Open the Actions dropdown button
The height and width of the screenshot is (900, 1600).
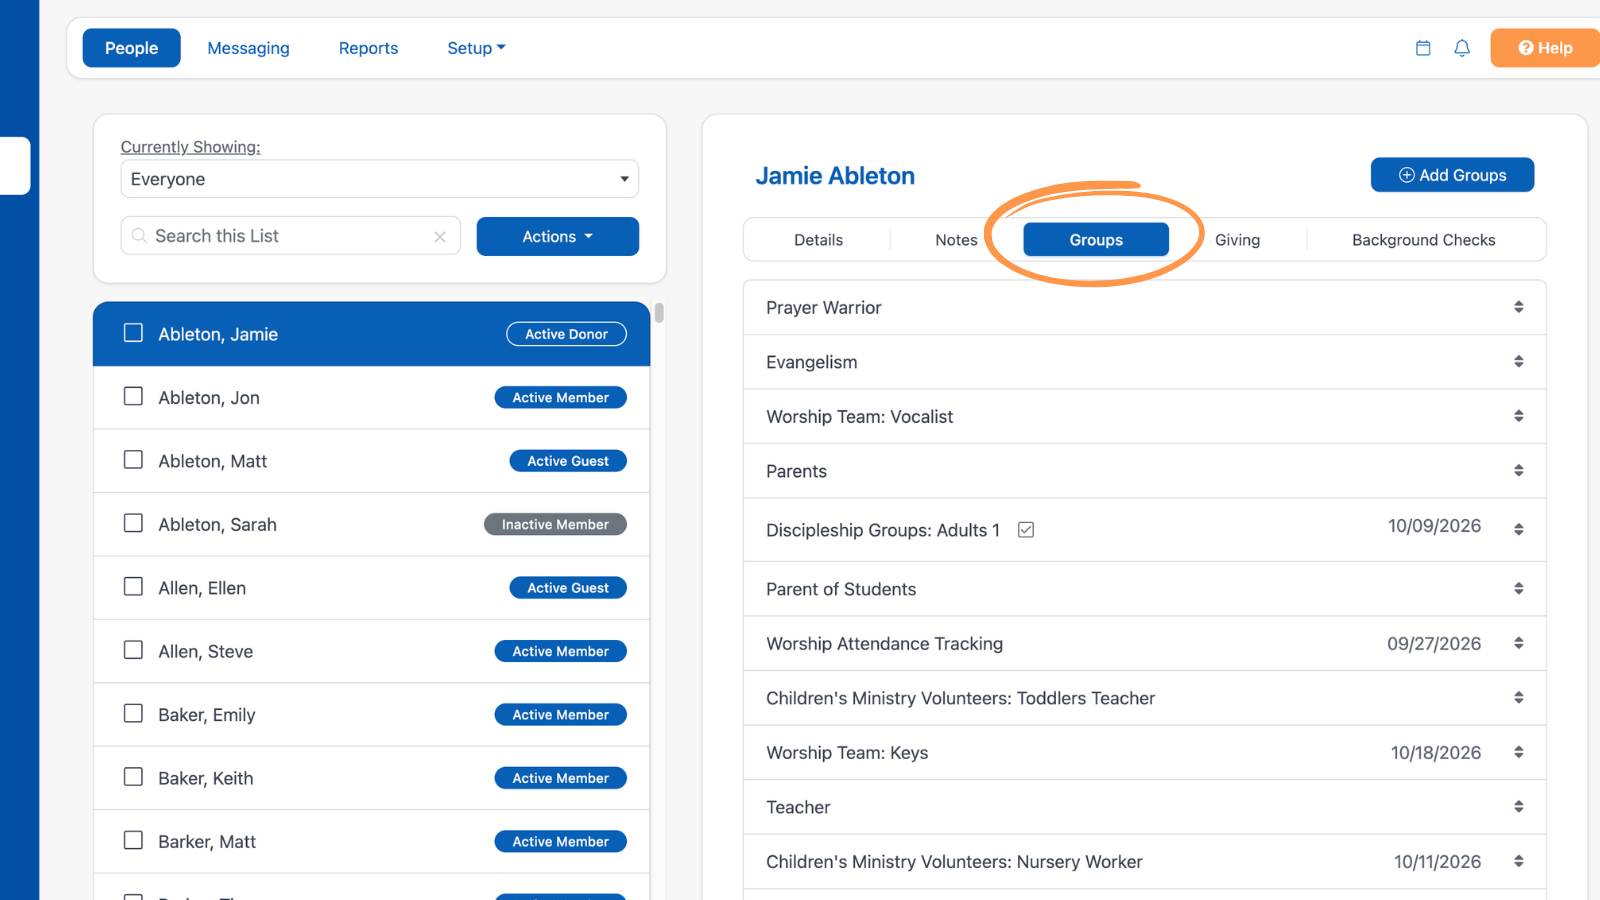click(x=558, y=237)
